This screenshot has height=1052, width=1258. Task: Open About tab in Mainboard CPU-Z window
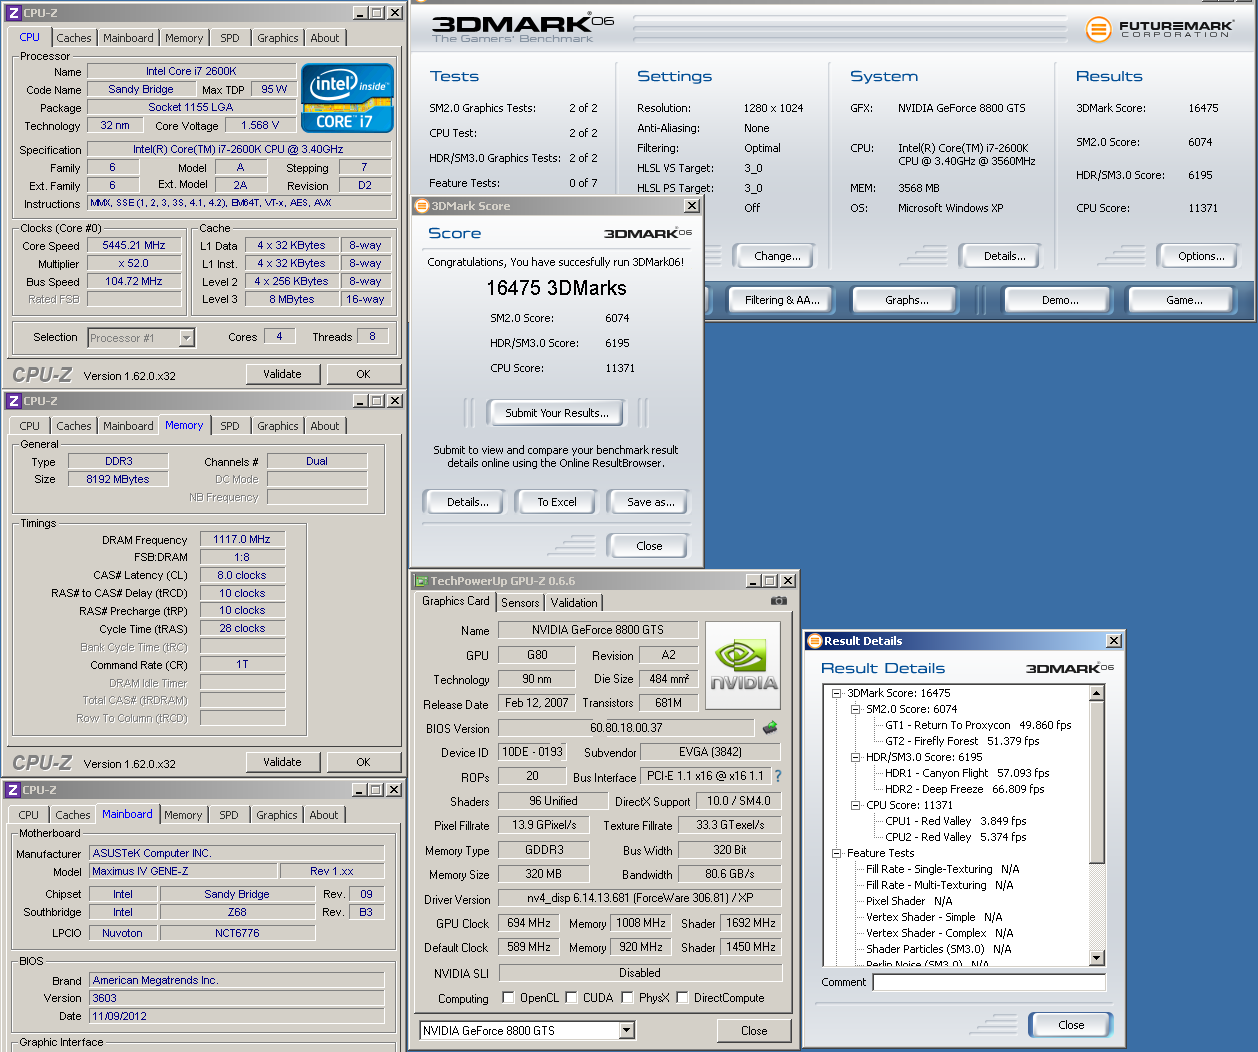(x=324, y=815)
